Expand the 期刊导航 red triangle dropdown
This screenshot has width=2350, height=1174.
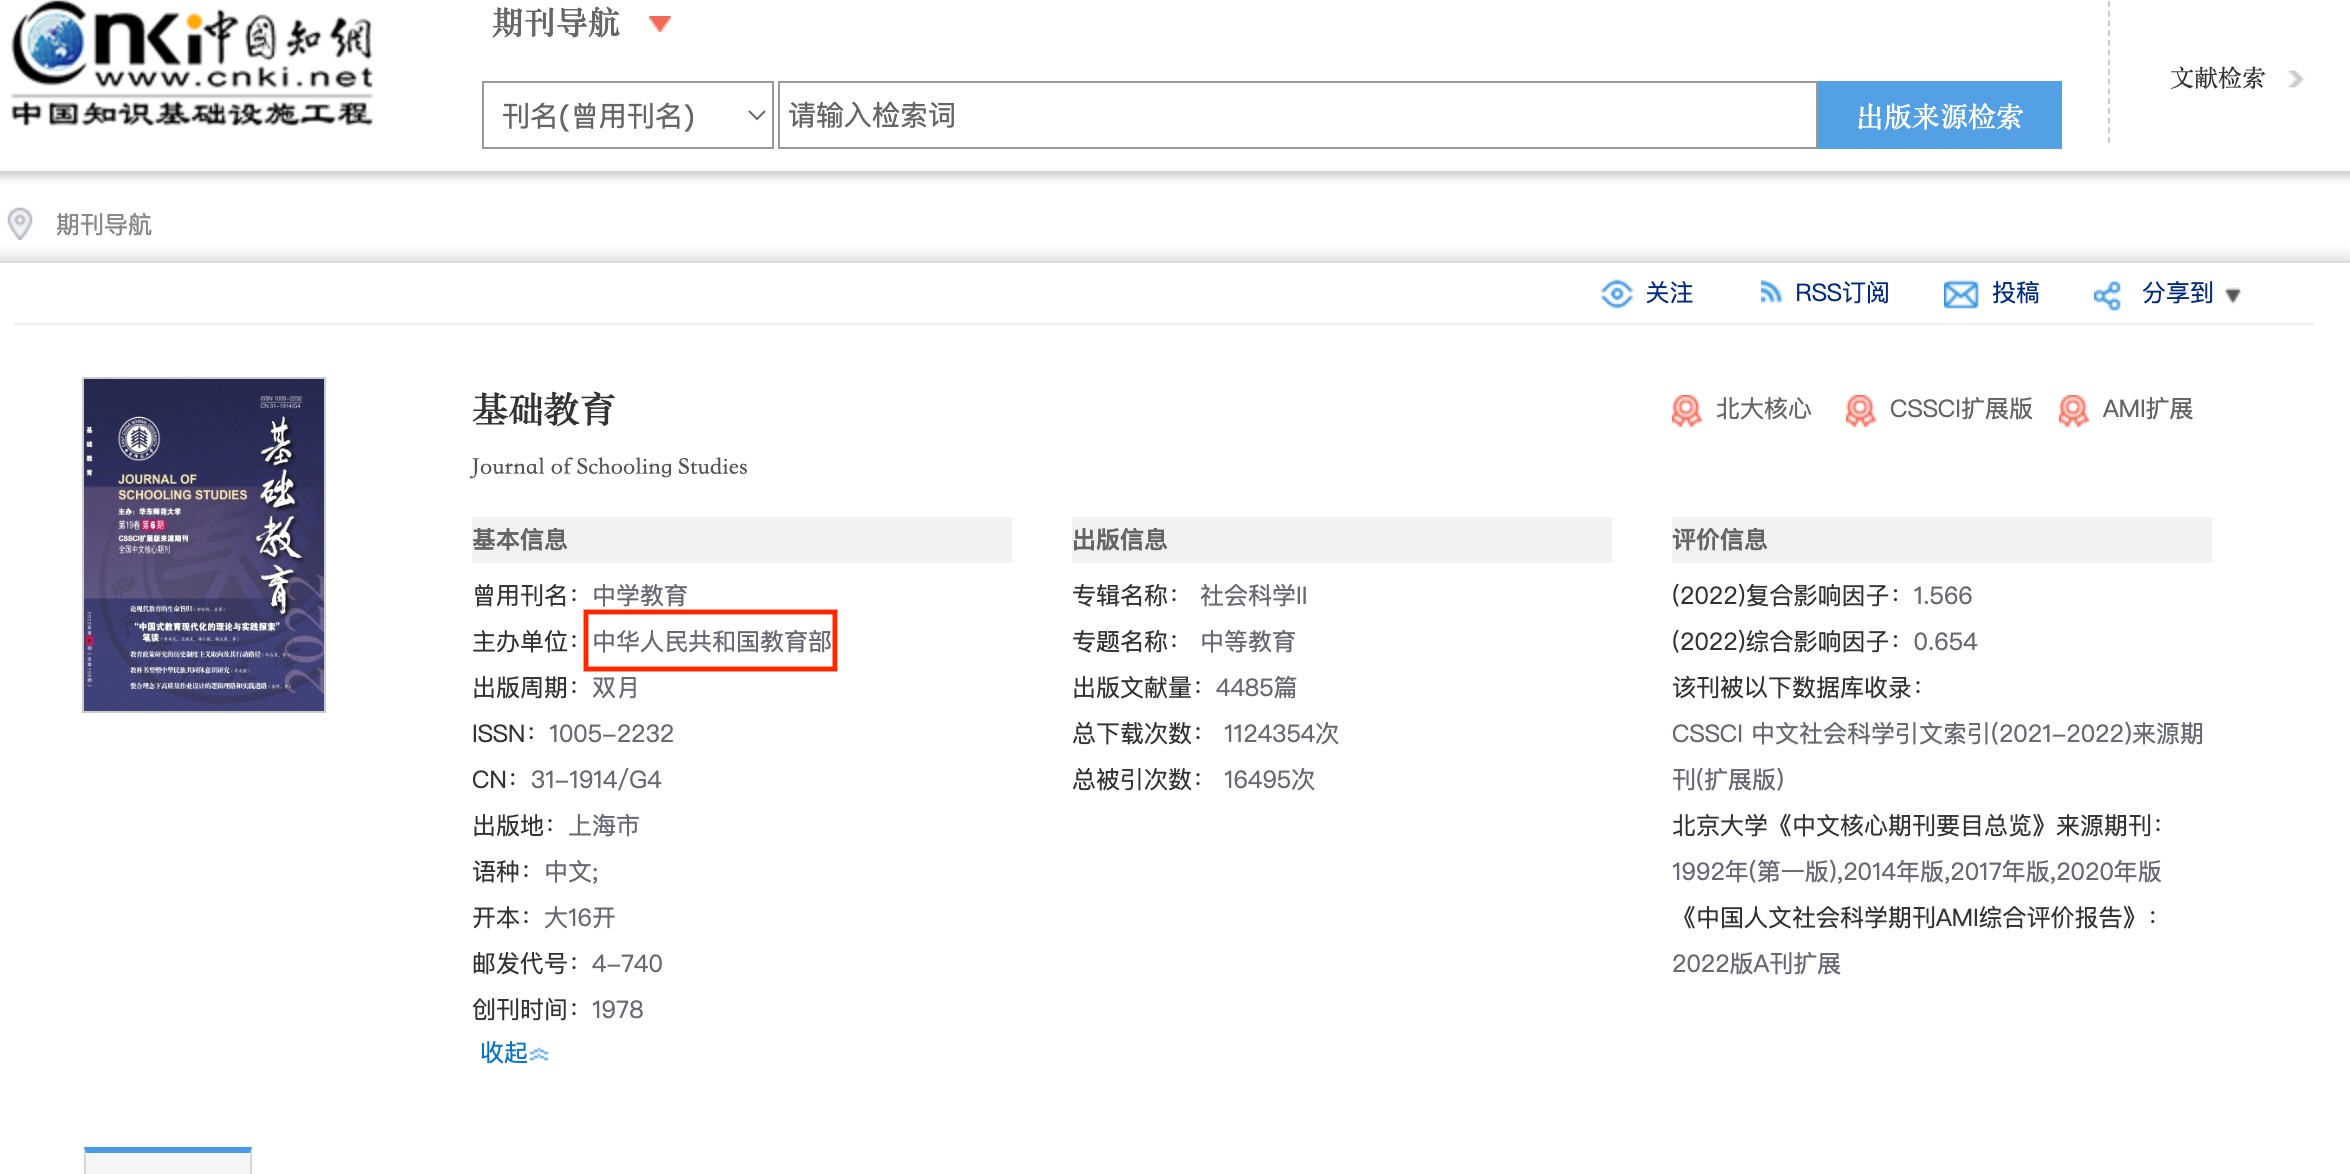pos(660,23)
